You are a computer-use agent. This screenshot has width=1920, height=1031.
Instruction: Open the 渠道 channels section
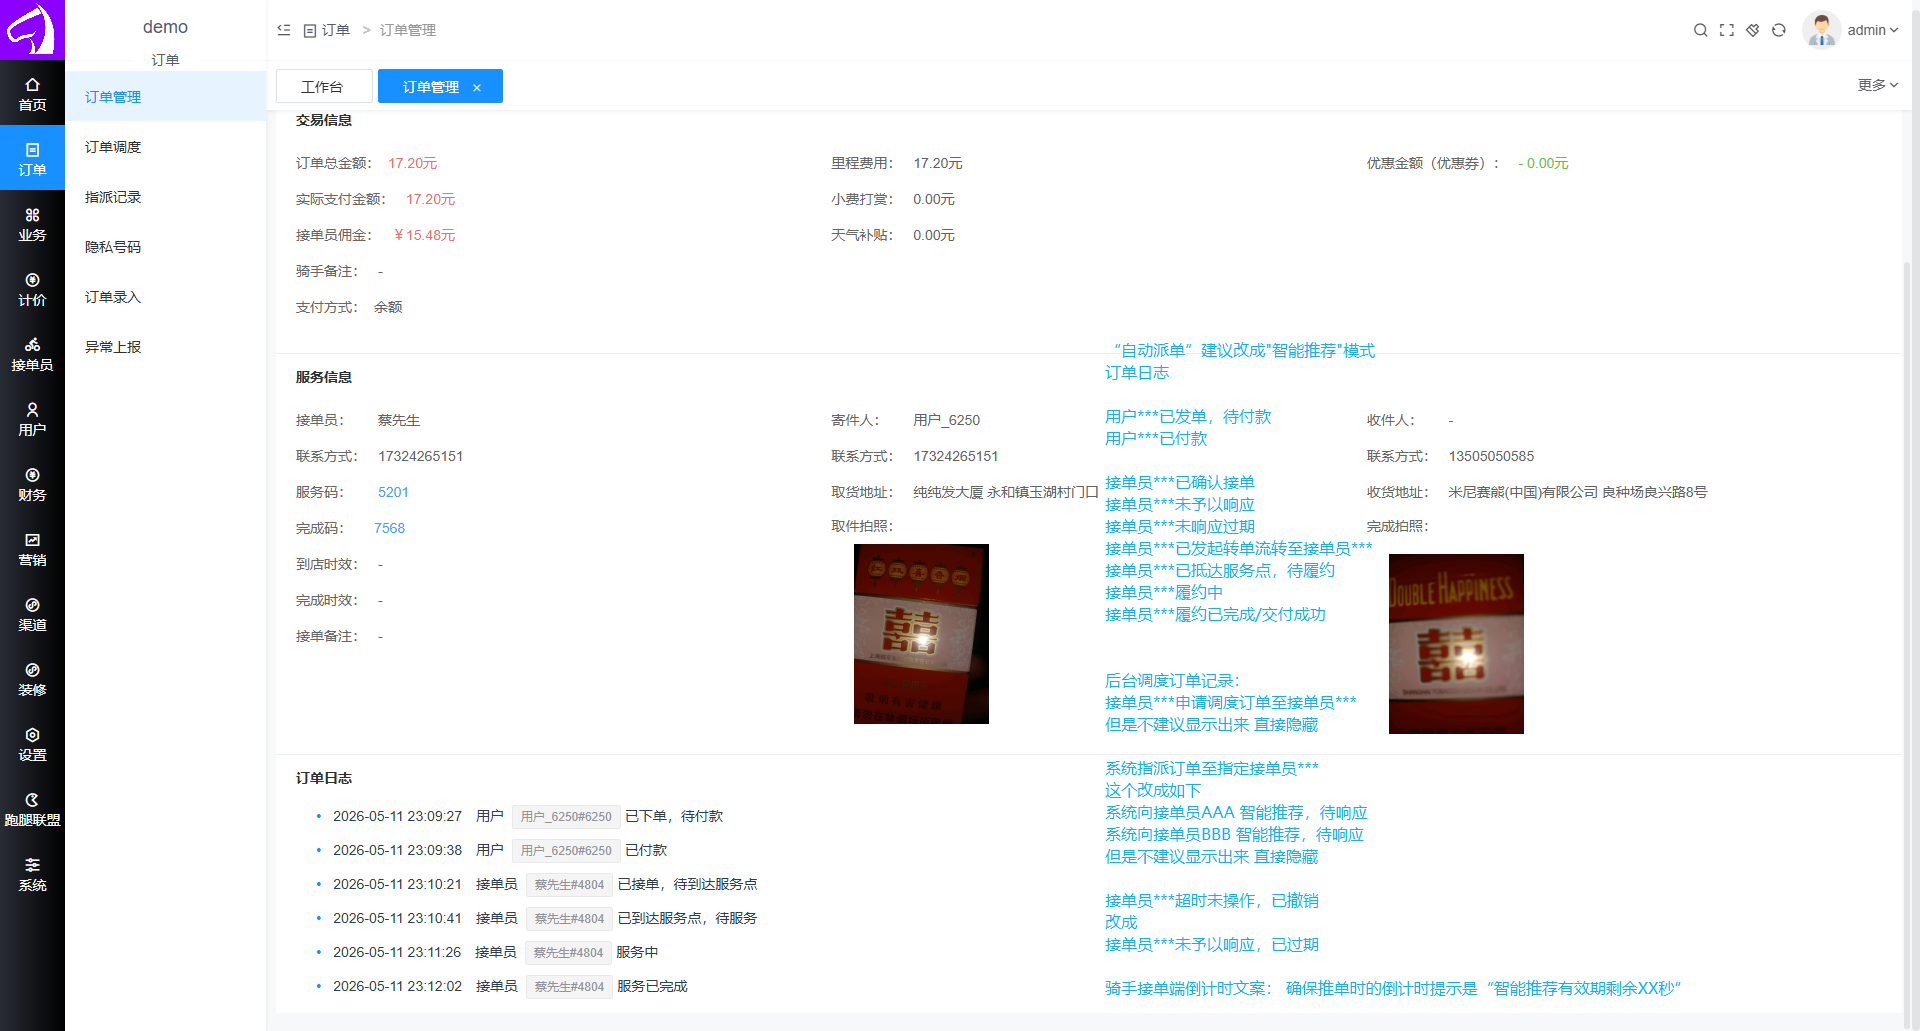pos(32,614)
